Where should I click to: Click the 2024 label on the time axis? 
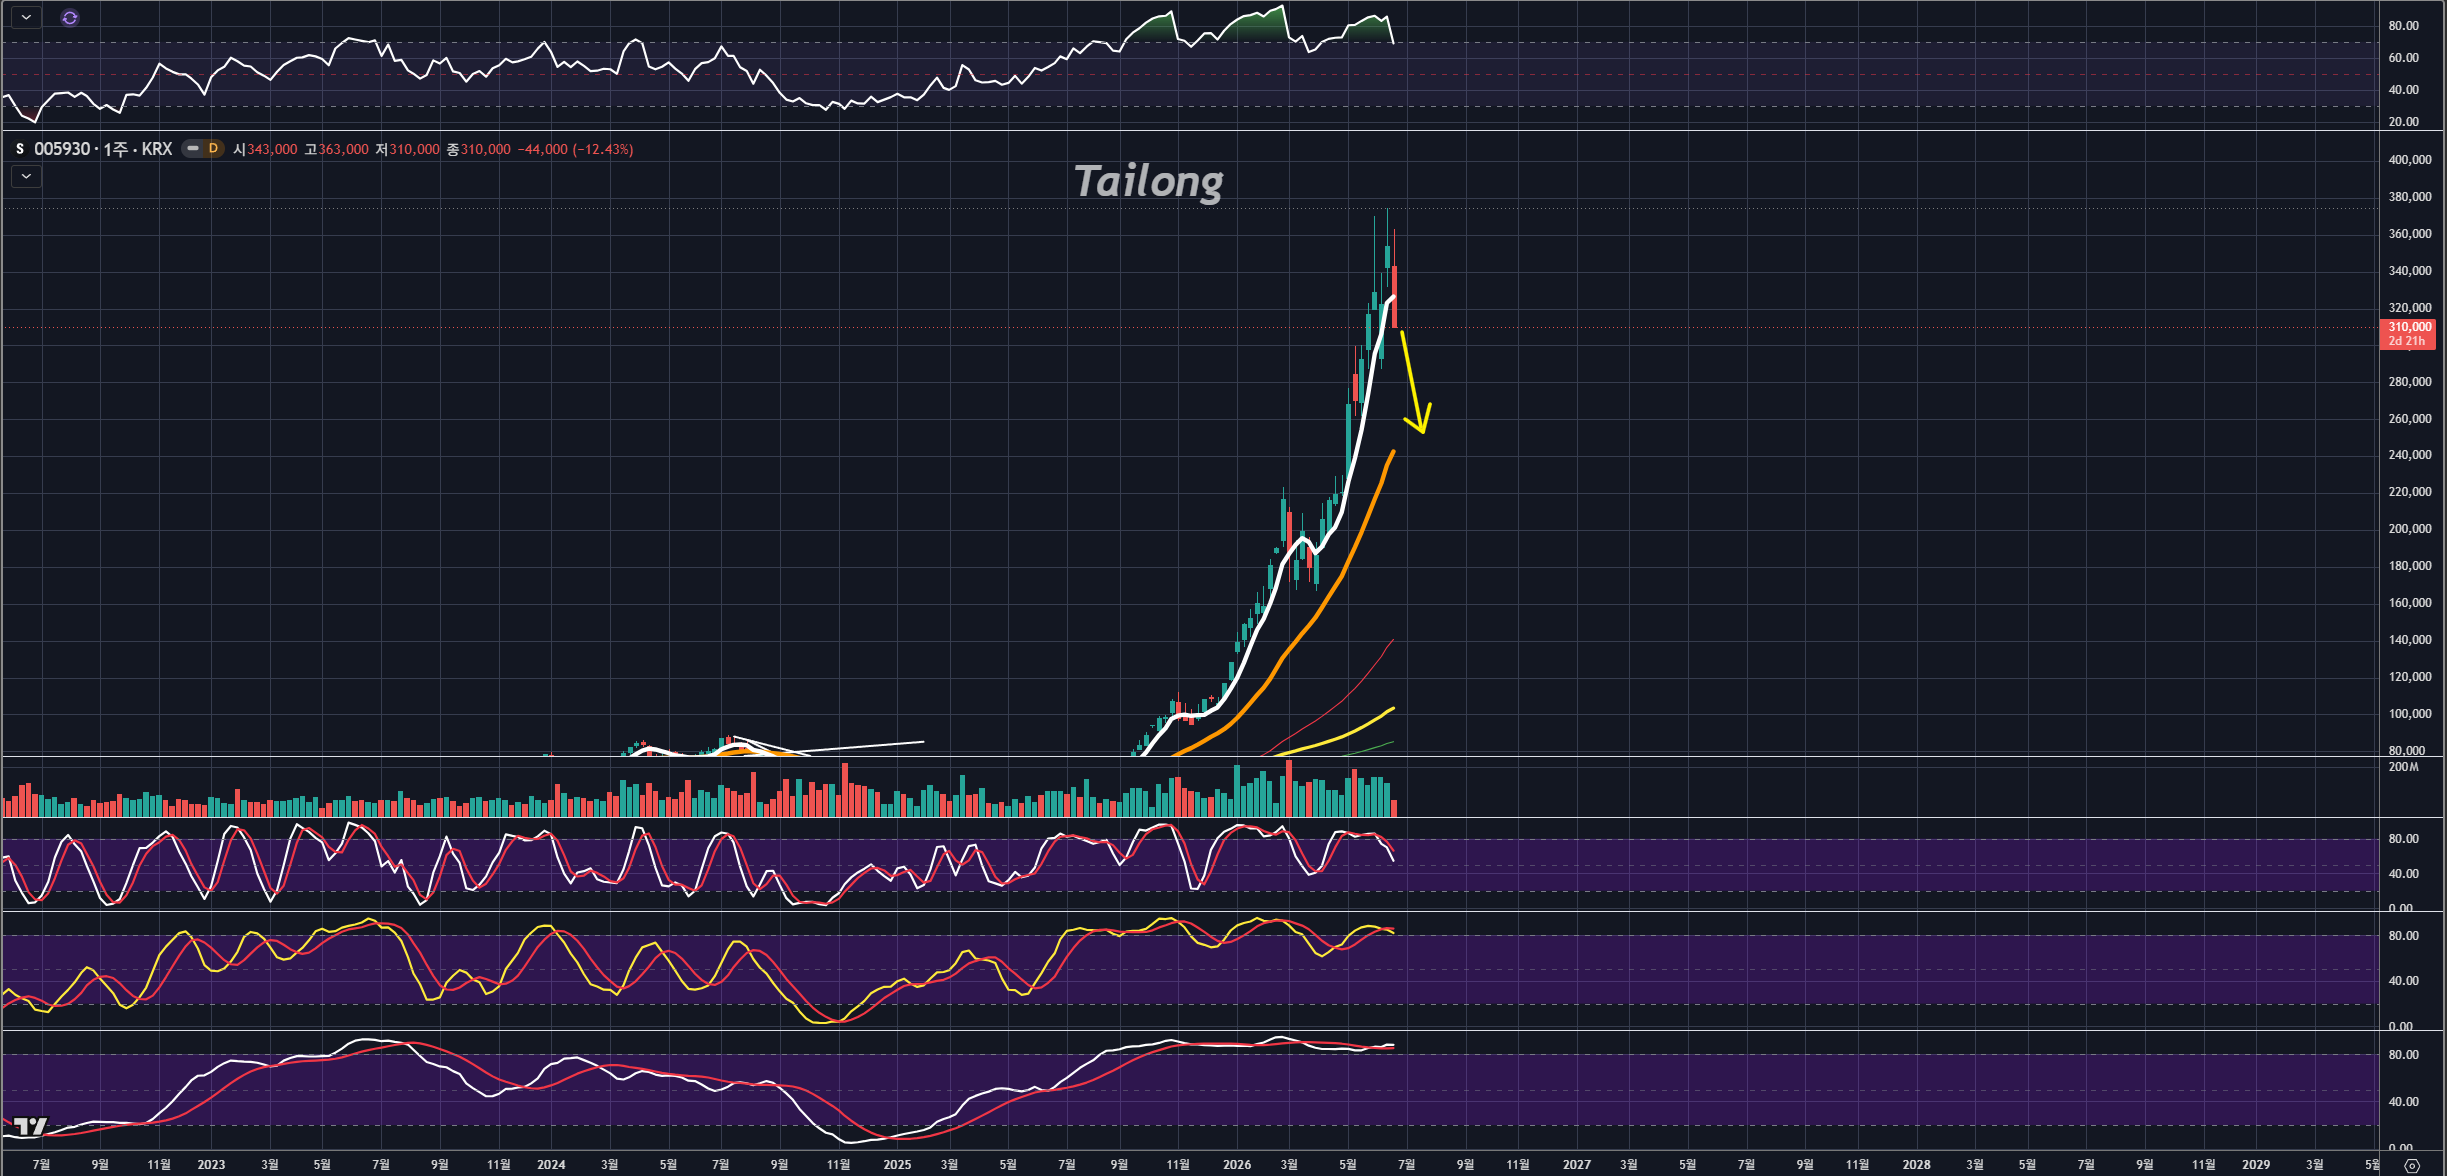pos(551,1165)
